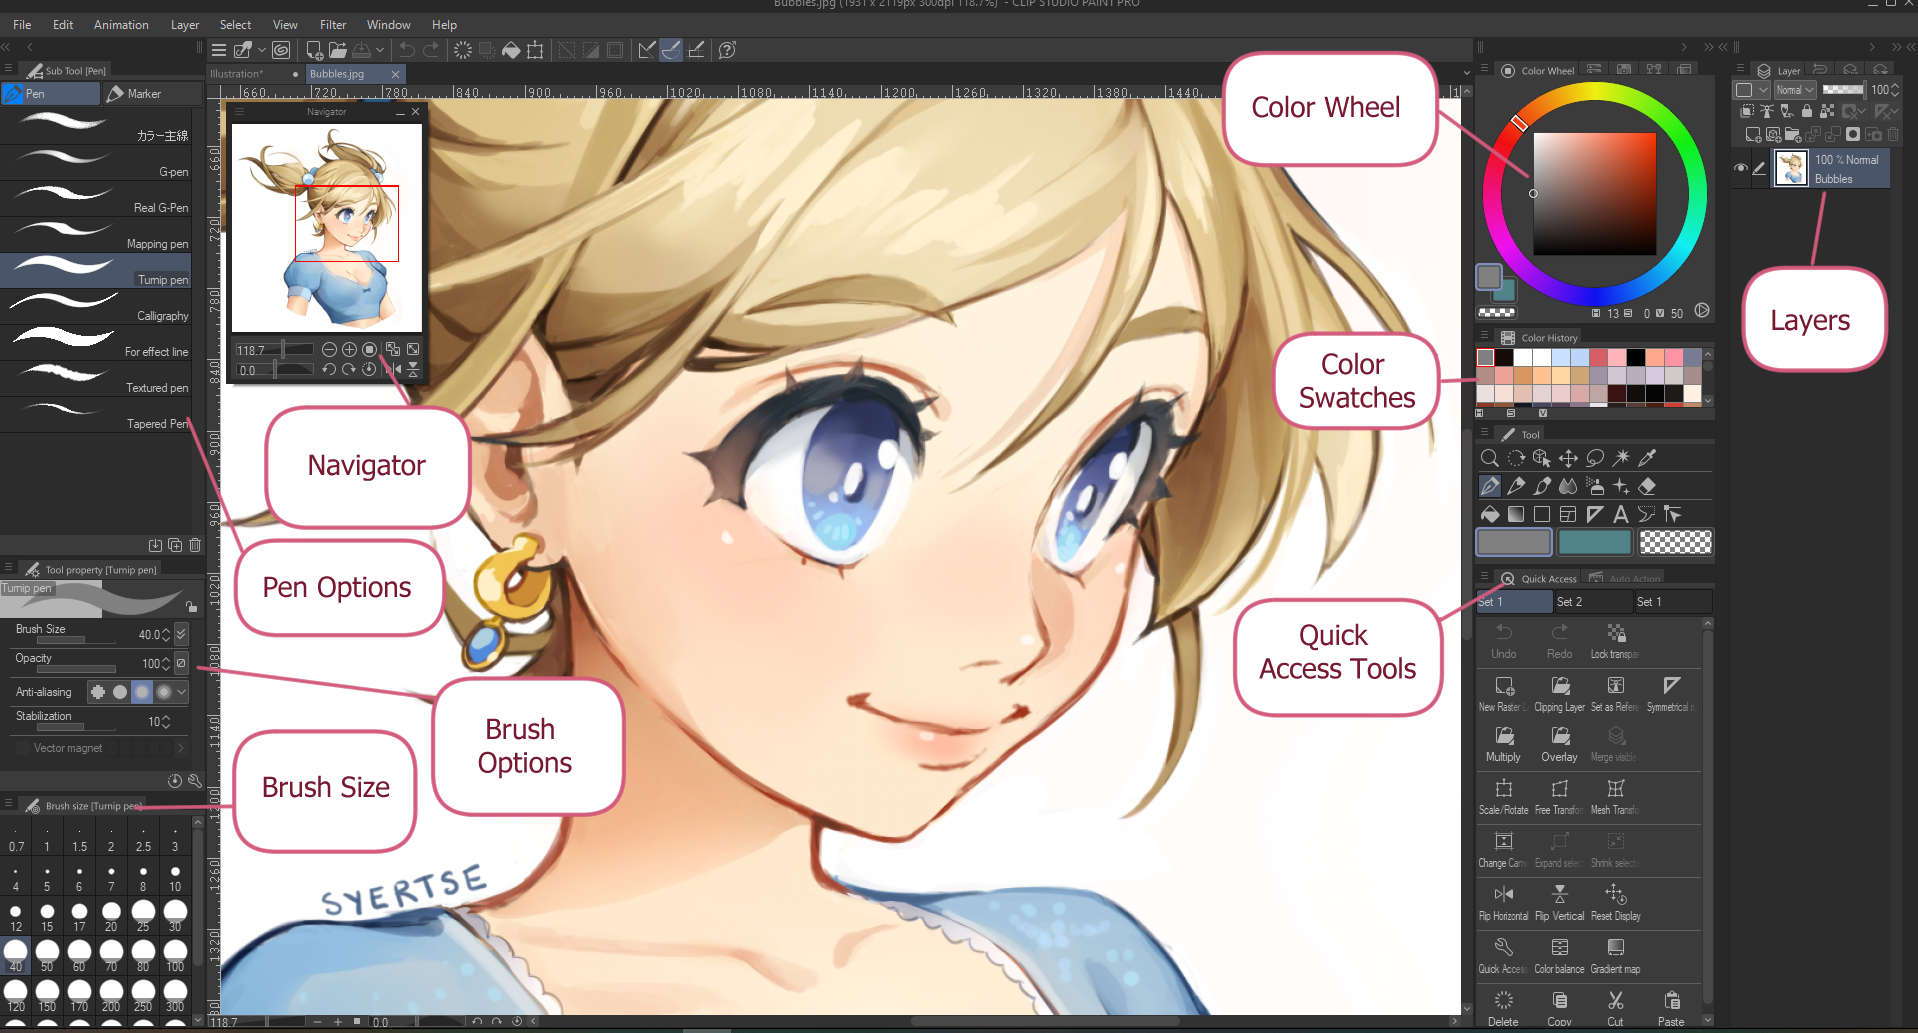Toggle Lock Layer padlock in Layer panel

pyautogui.click(x=1807, y=111)
